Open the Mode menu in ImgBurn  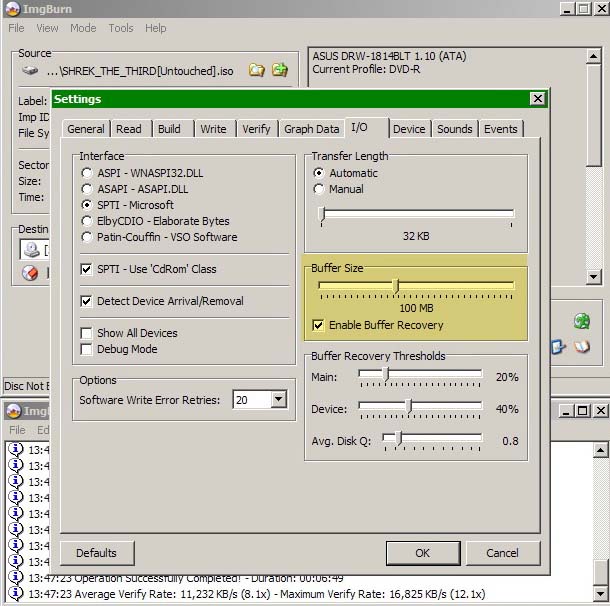[x=83, y=28]
